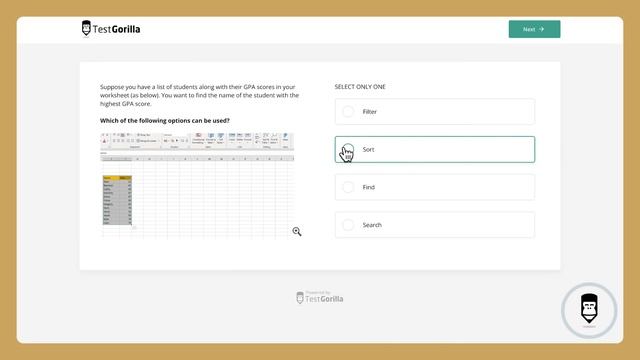Screen dimensions: 640x360
Task: Choose the Search radio option
Action: click(435, 225)
